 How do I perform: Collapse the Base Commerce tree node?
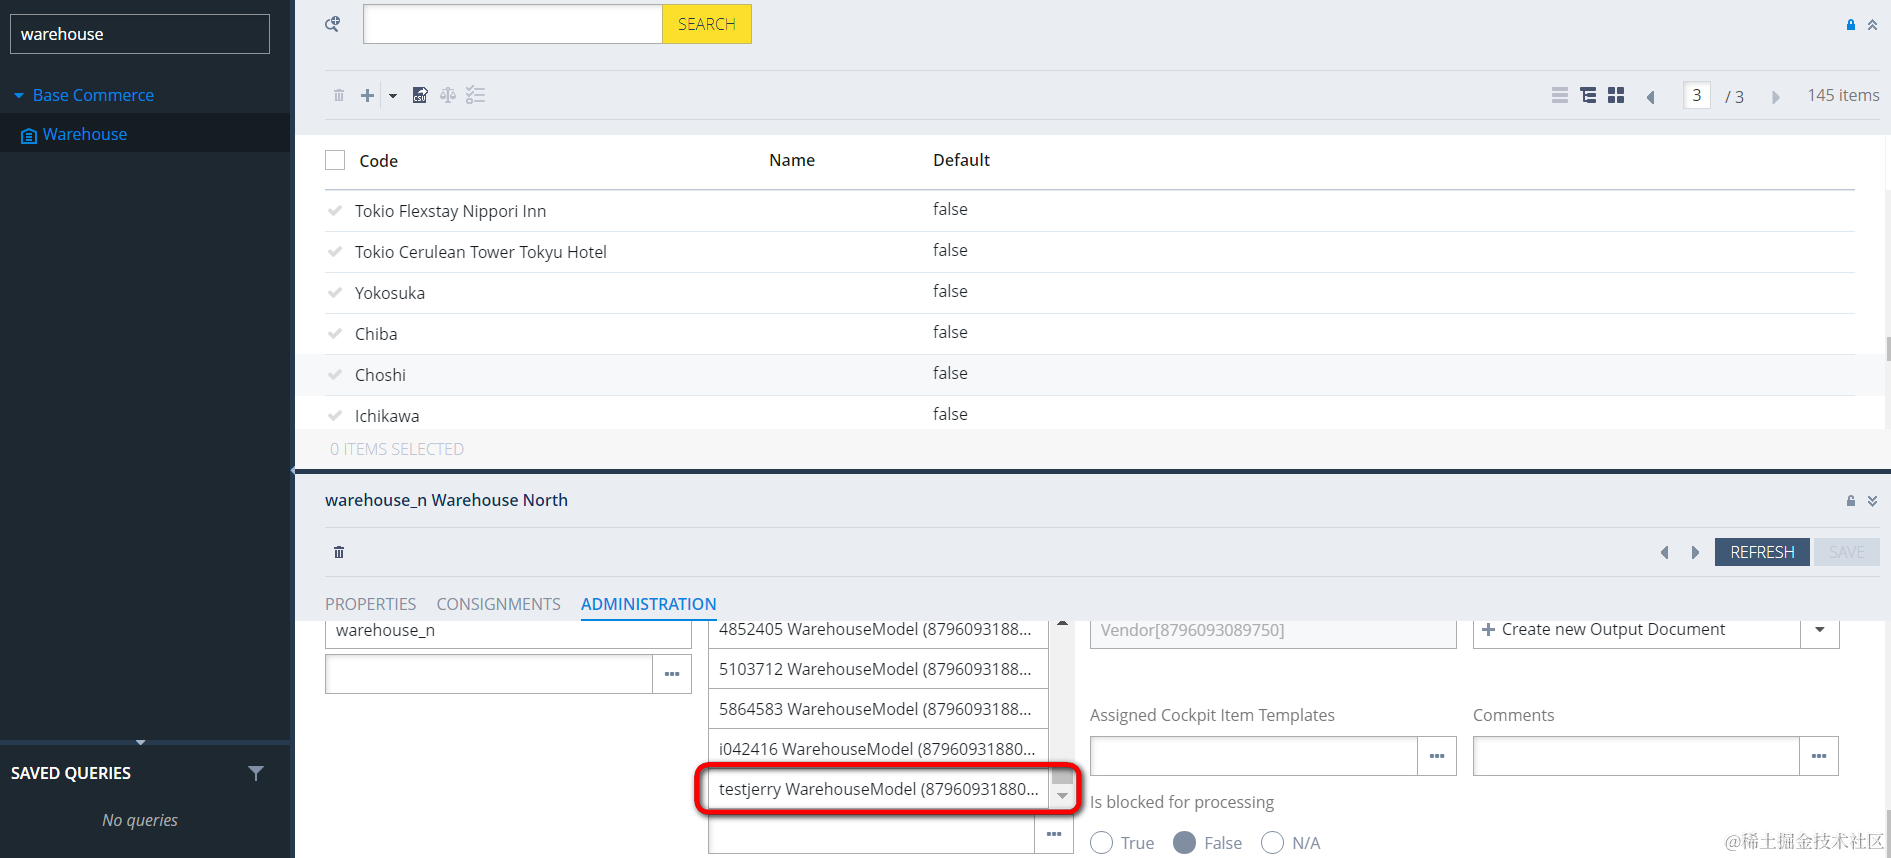pyautogui.click(x=19, y=96)
